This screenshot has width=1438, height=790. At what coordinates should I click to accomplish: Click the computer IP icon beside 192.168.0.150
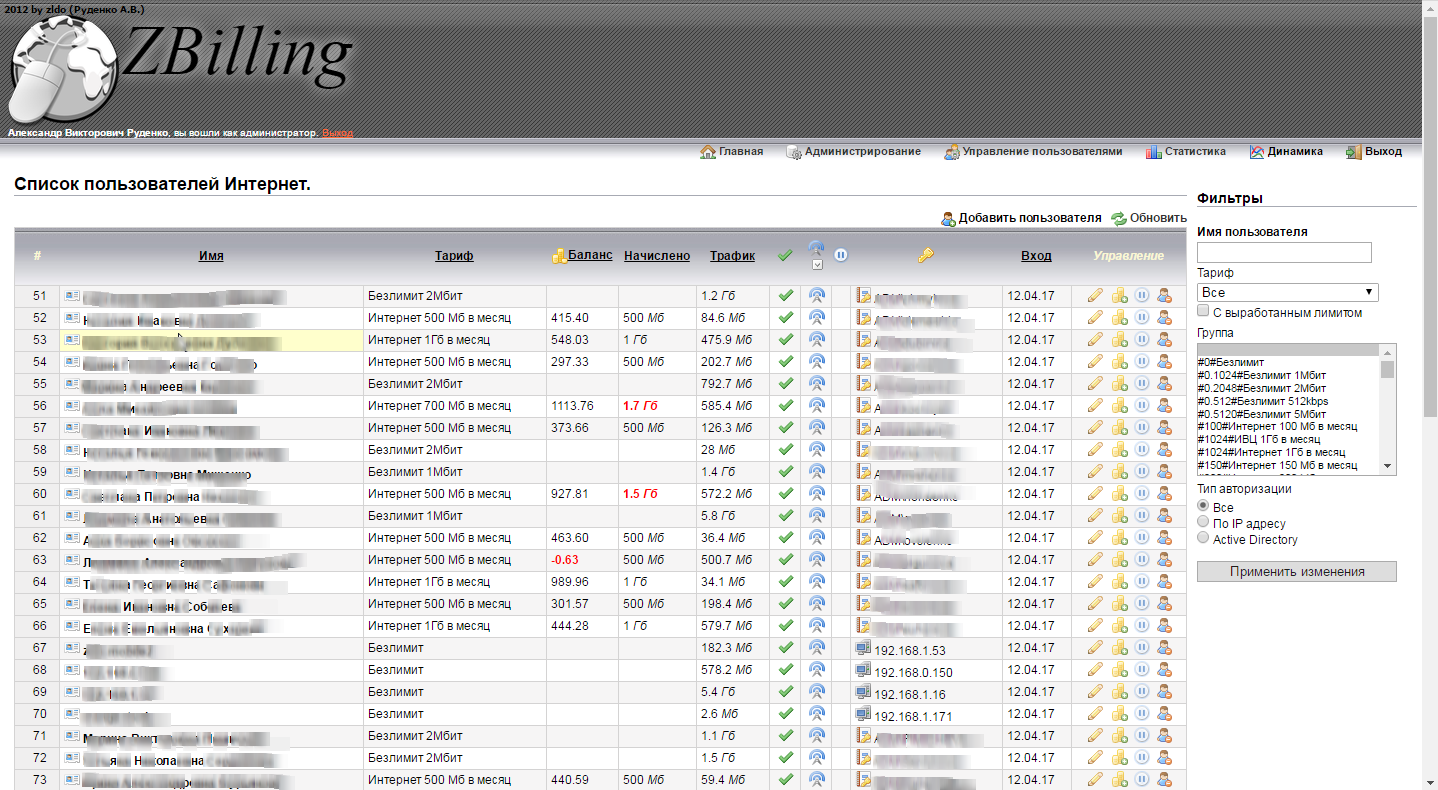click(x=863, y=671)
